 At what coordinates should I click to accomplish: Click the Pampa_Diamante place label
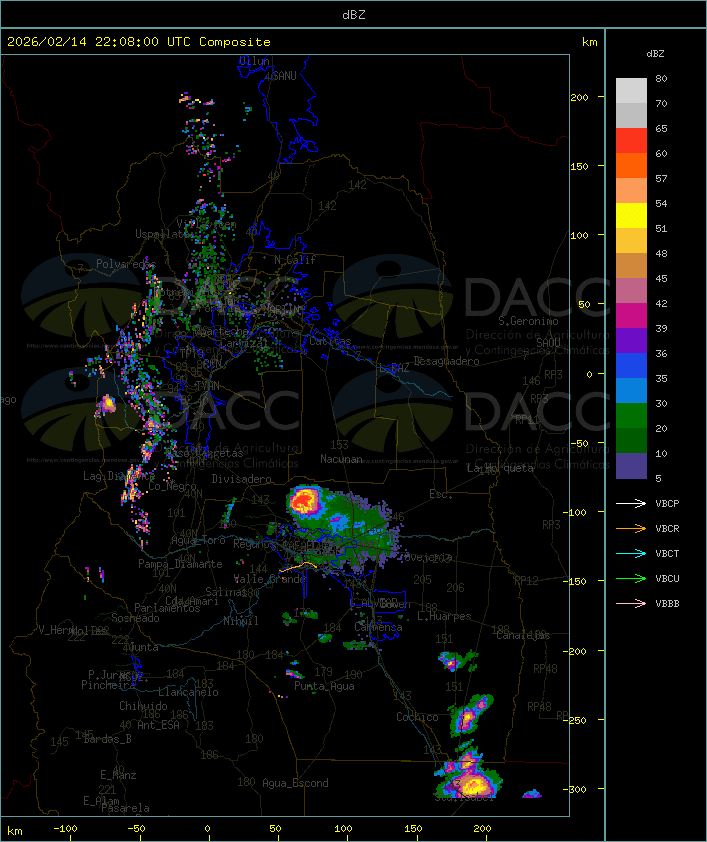coord(180,564)
